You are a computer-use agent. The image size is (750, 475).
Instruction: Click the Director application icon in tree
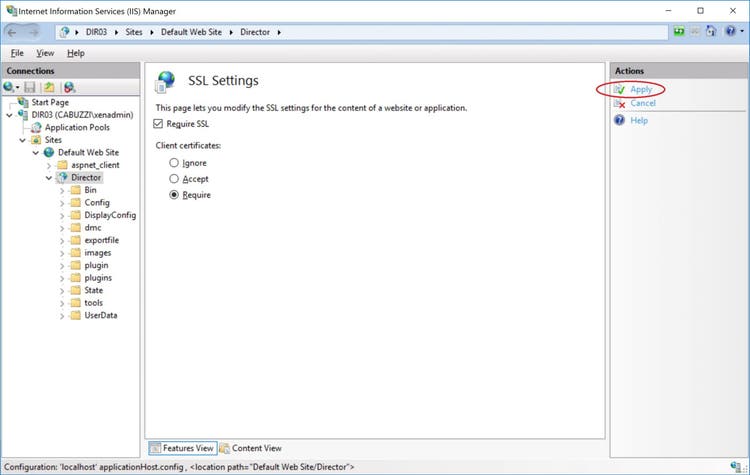[62, 177]
